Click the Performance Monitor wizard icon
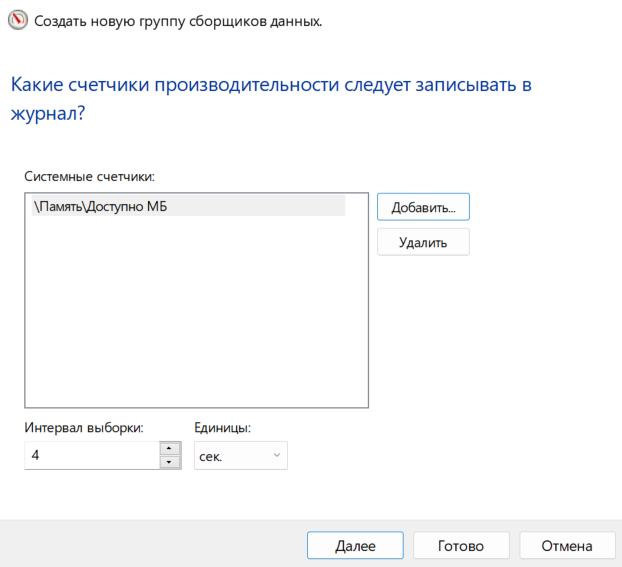 [18, 20]
